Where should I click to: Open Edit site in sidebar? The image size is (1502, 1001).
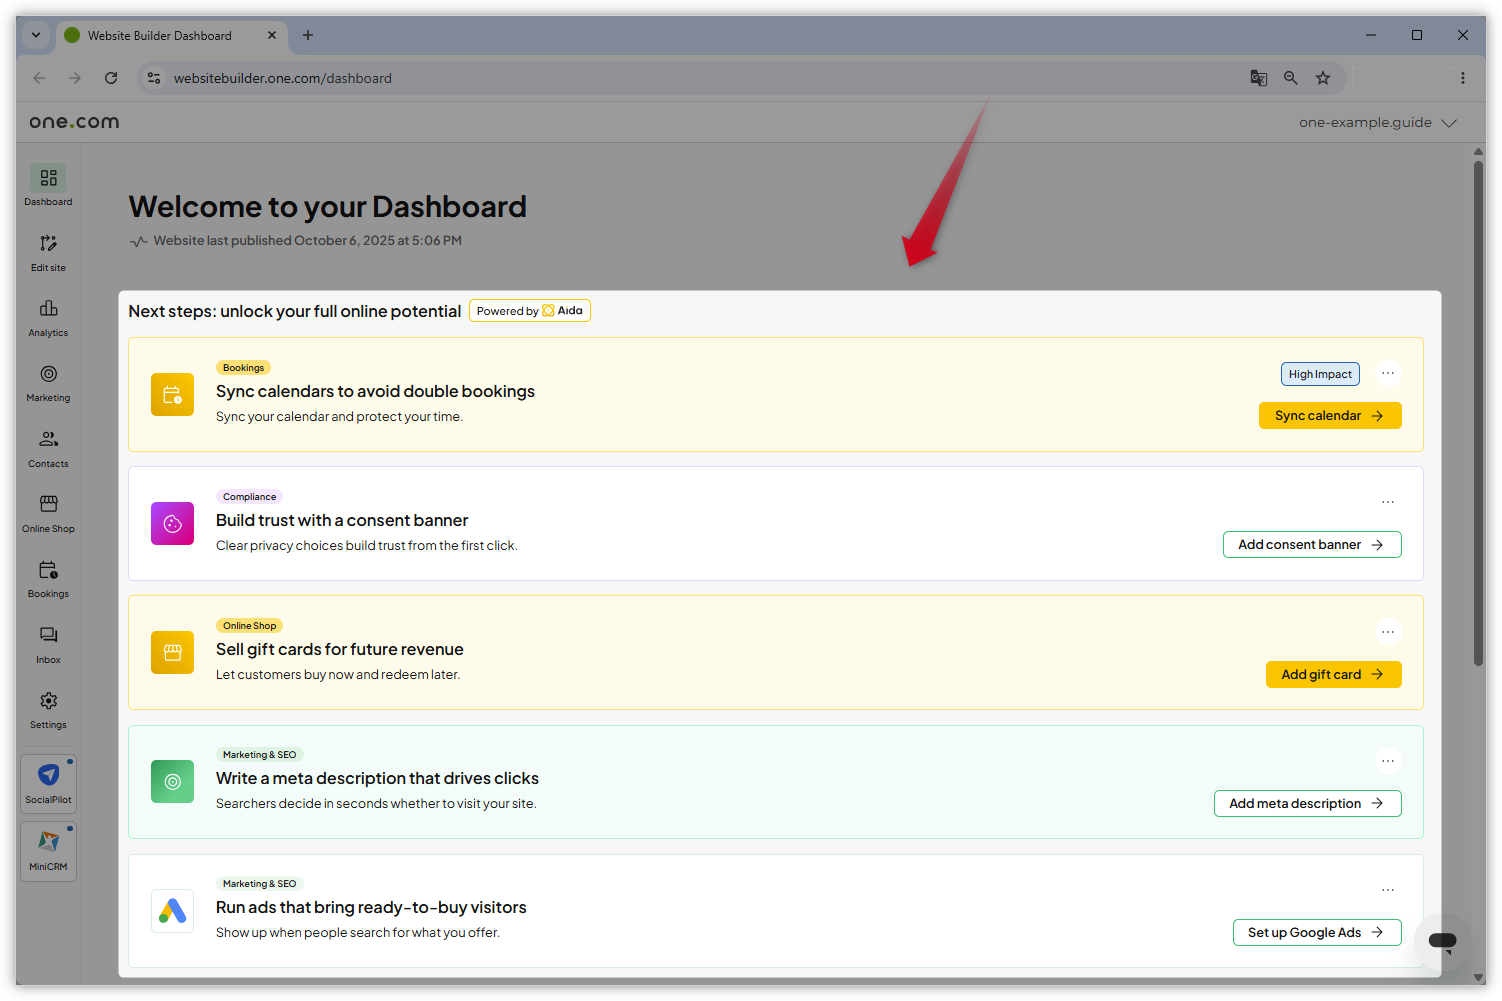(x=48, y=252)
